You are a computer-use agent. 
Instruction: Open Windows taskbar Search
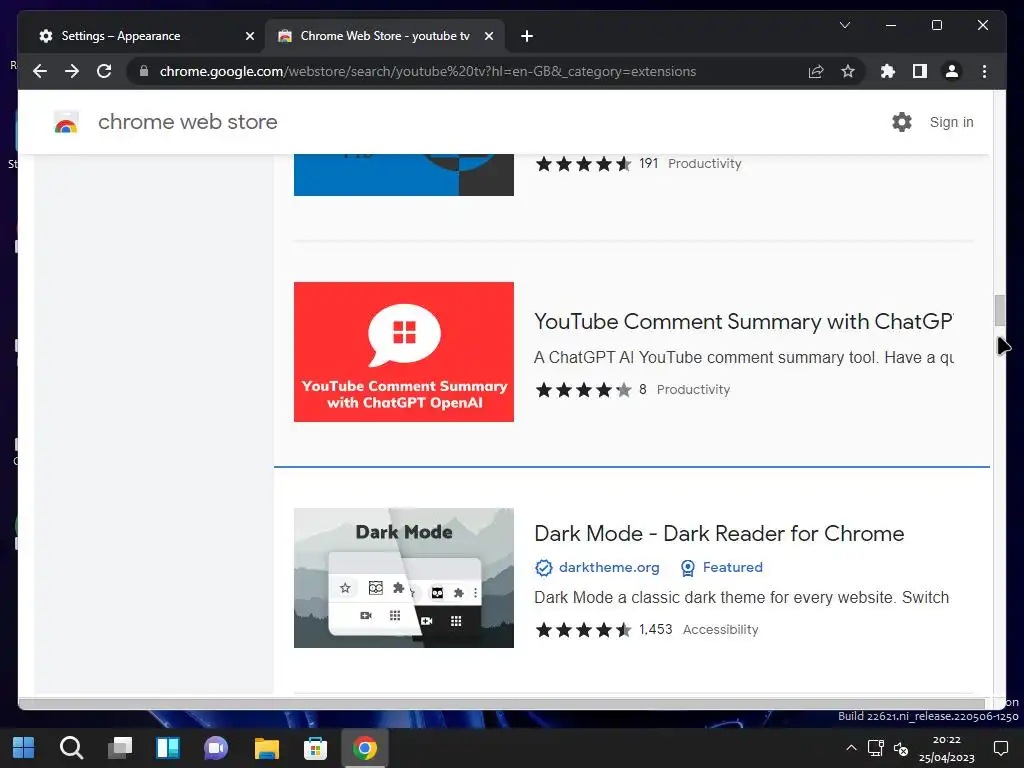tap(71, 748)
